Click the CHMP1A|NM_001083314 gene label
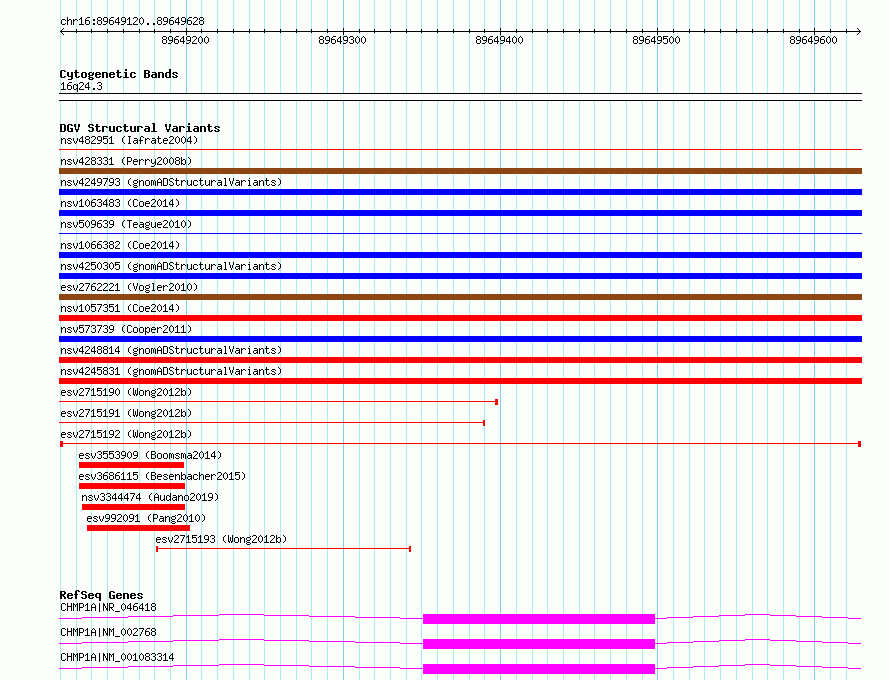This screenshot has height=680, width=890. point(117,657)
